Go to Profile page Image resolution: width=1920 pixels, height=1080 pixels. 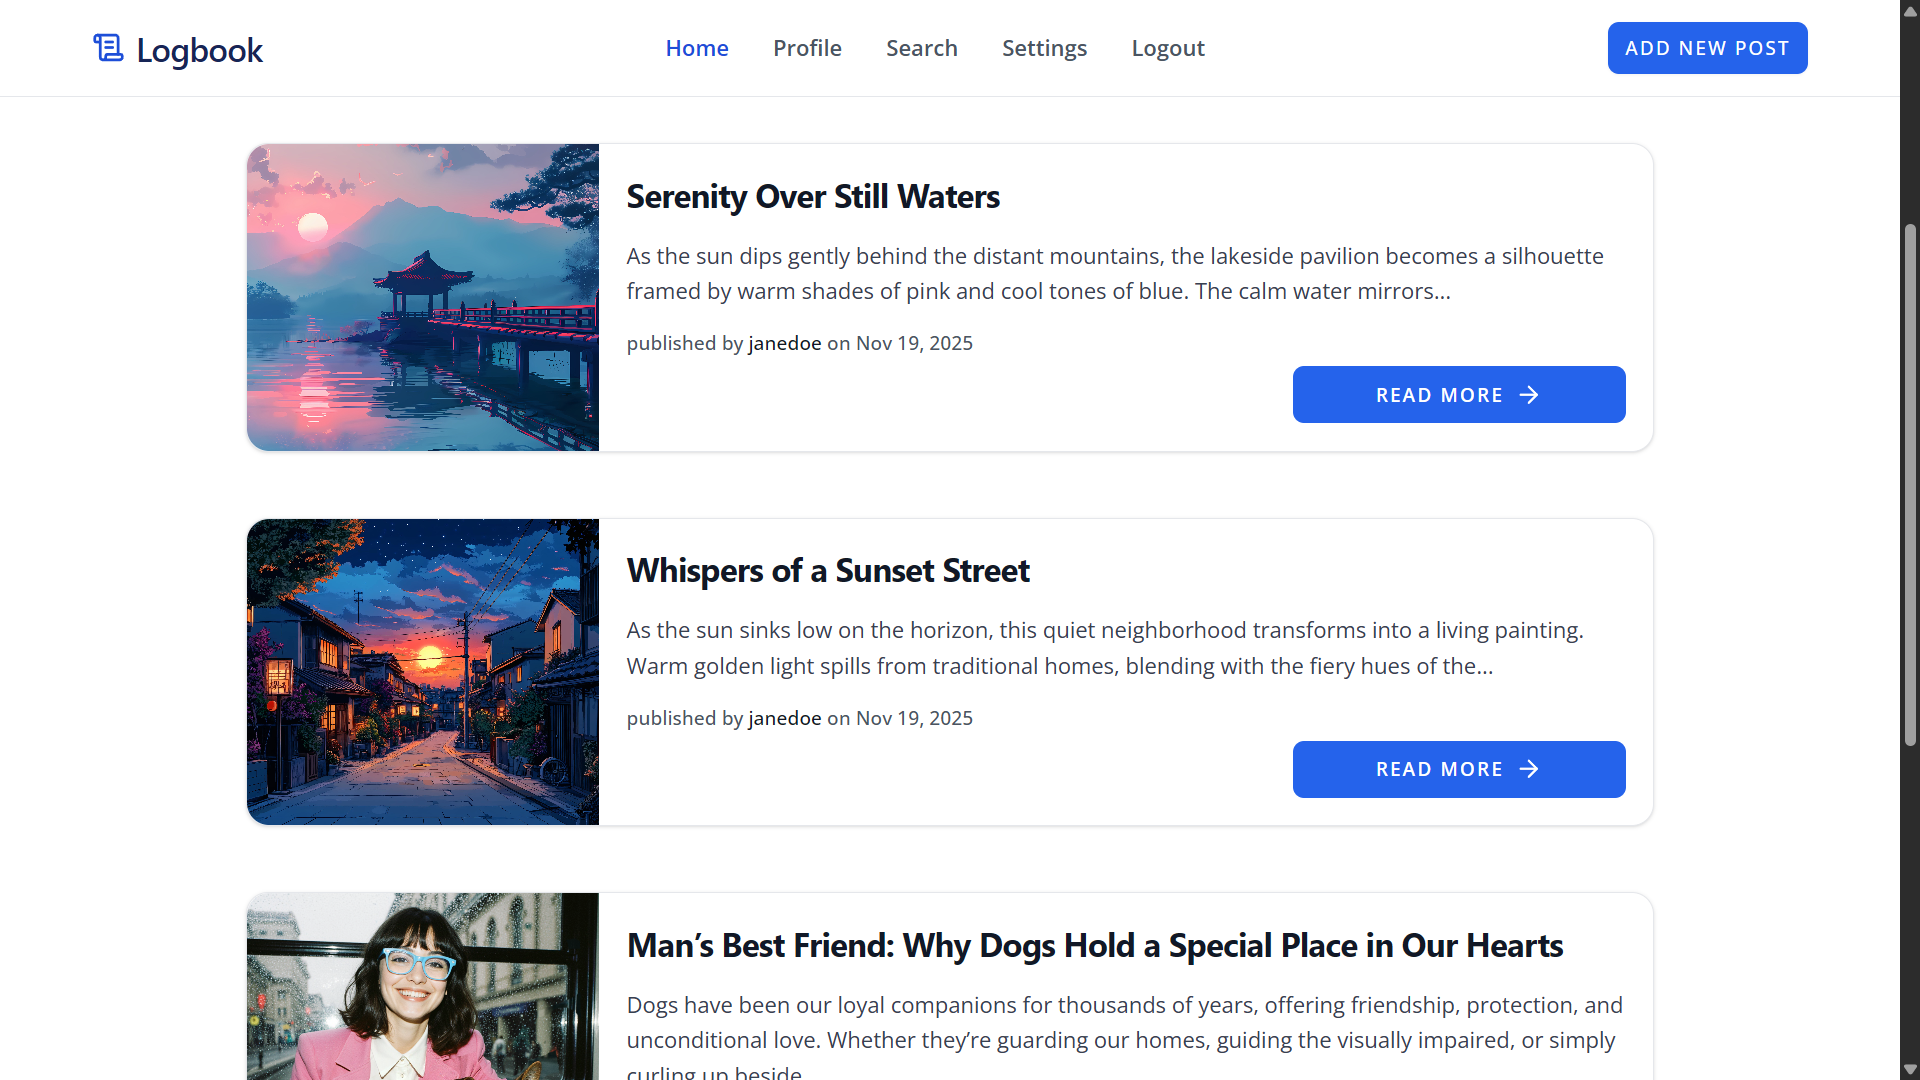(x=807, y=48)
